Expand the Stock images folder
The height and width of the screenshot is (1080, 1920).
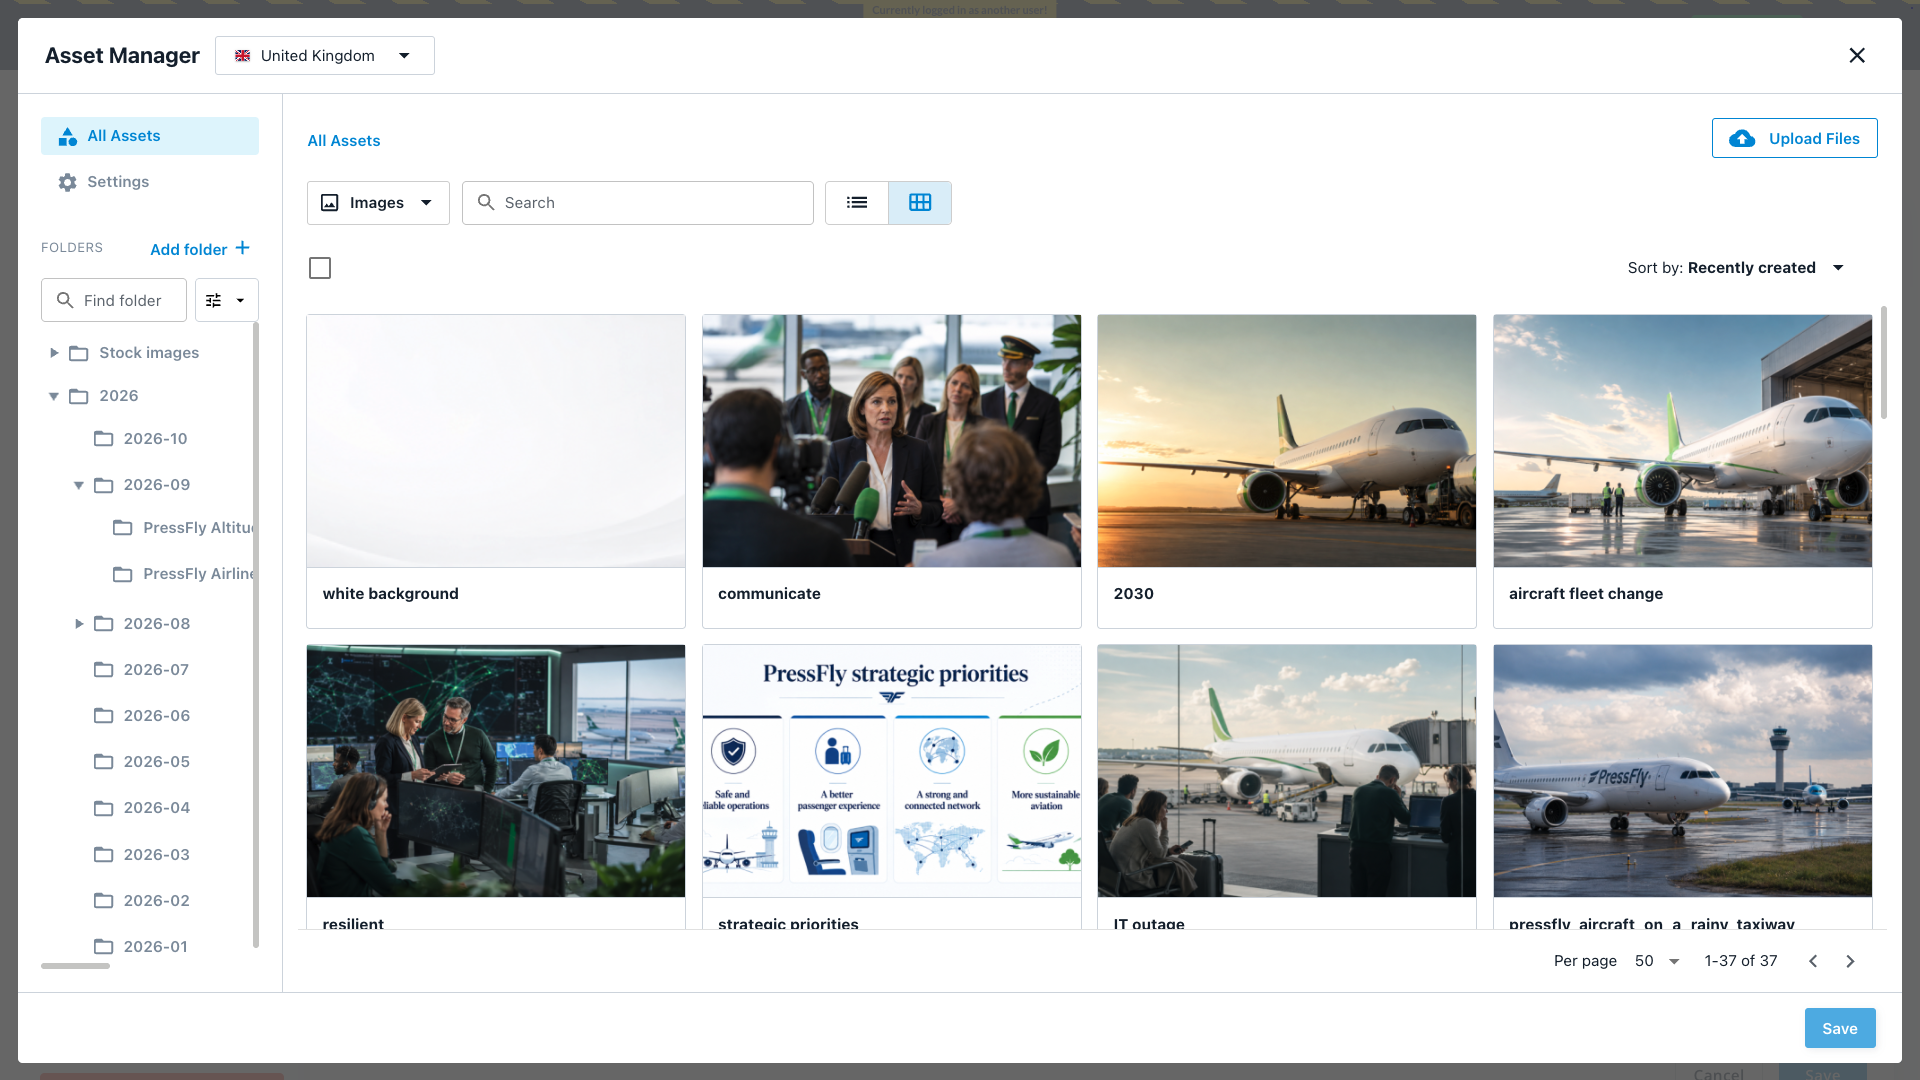pyautogui.click(x=54, y=353)
